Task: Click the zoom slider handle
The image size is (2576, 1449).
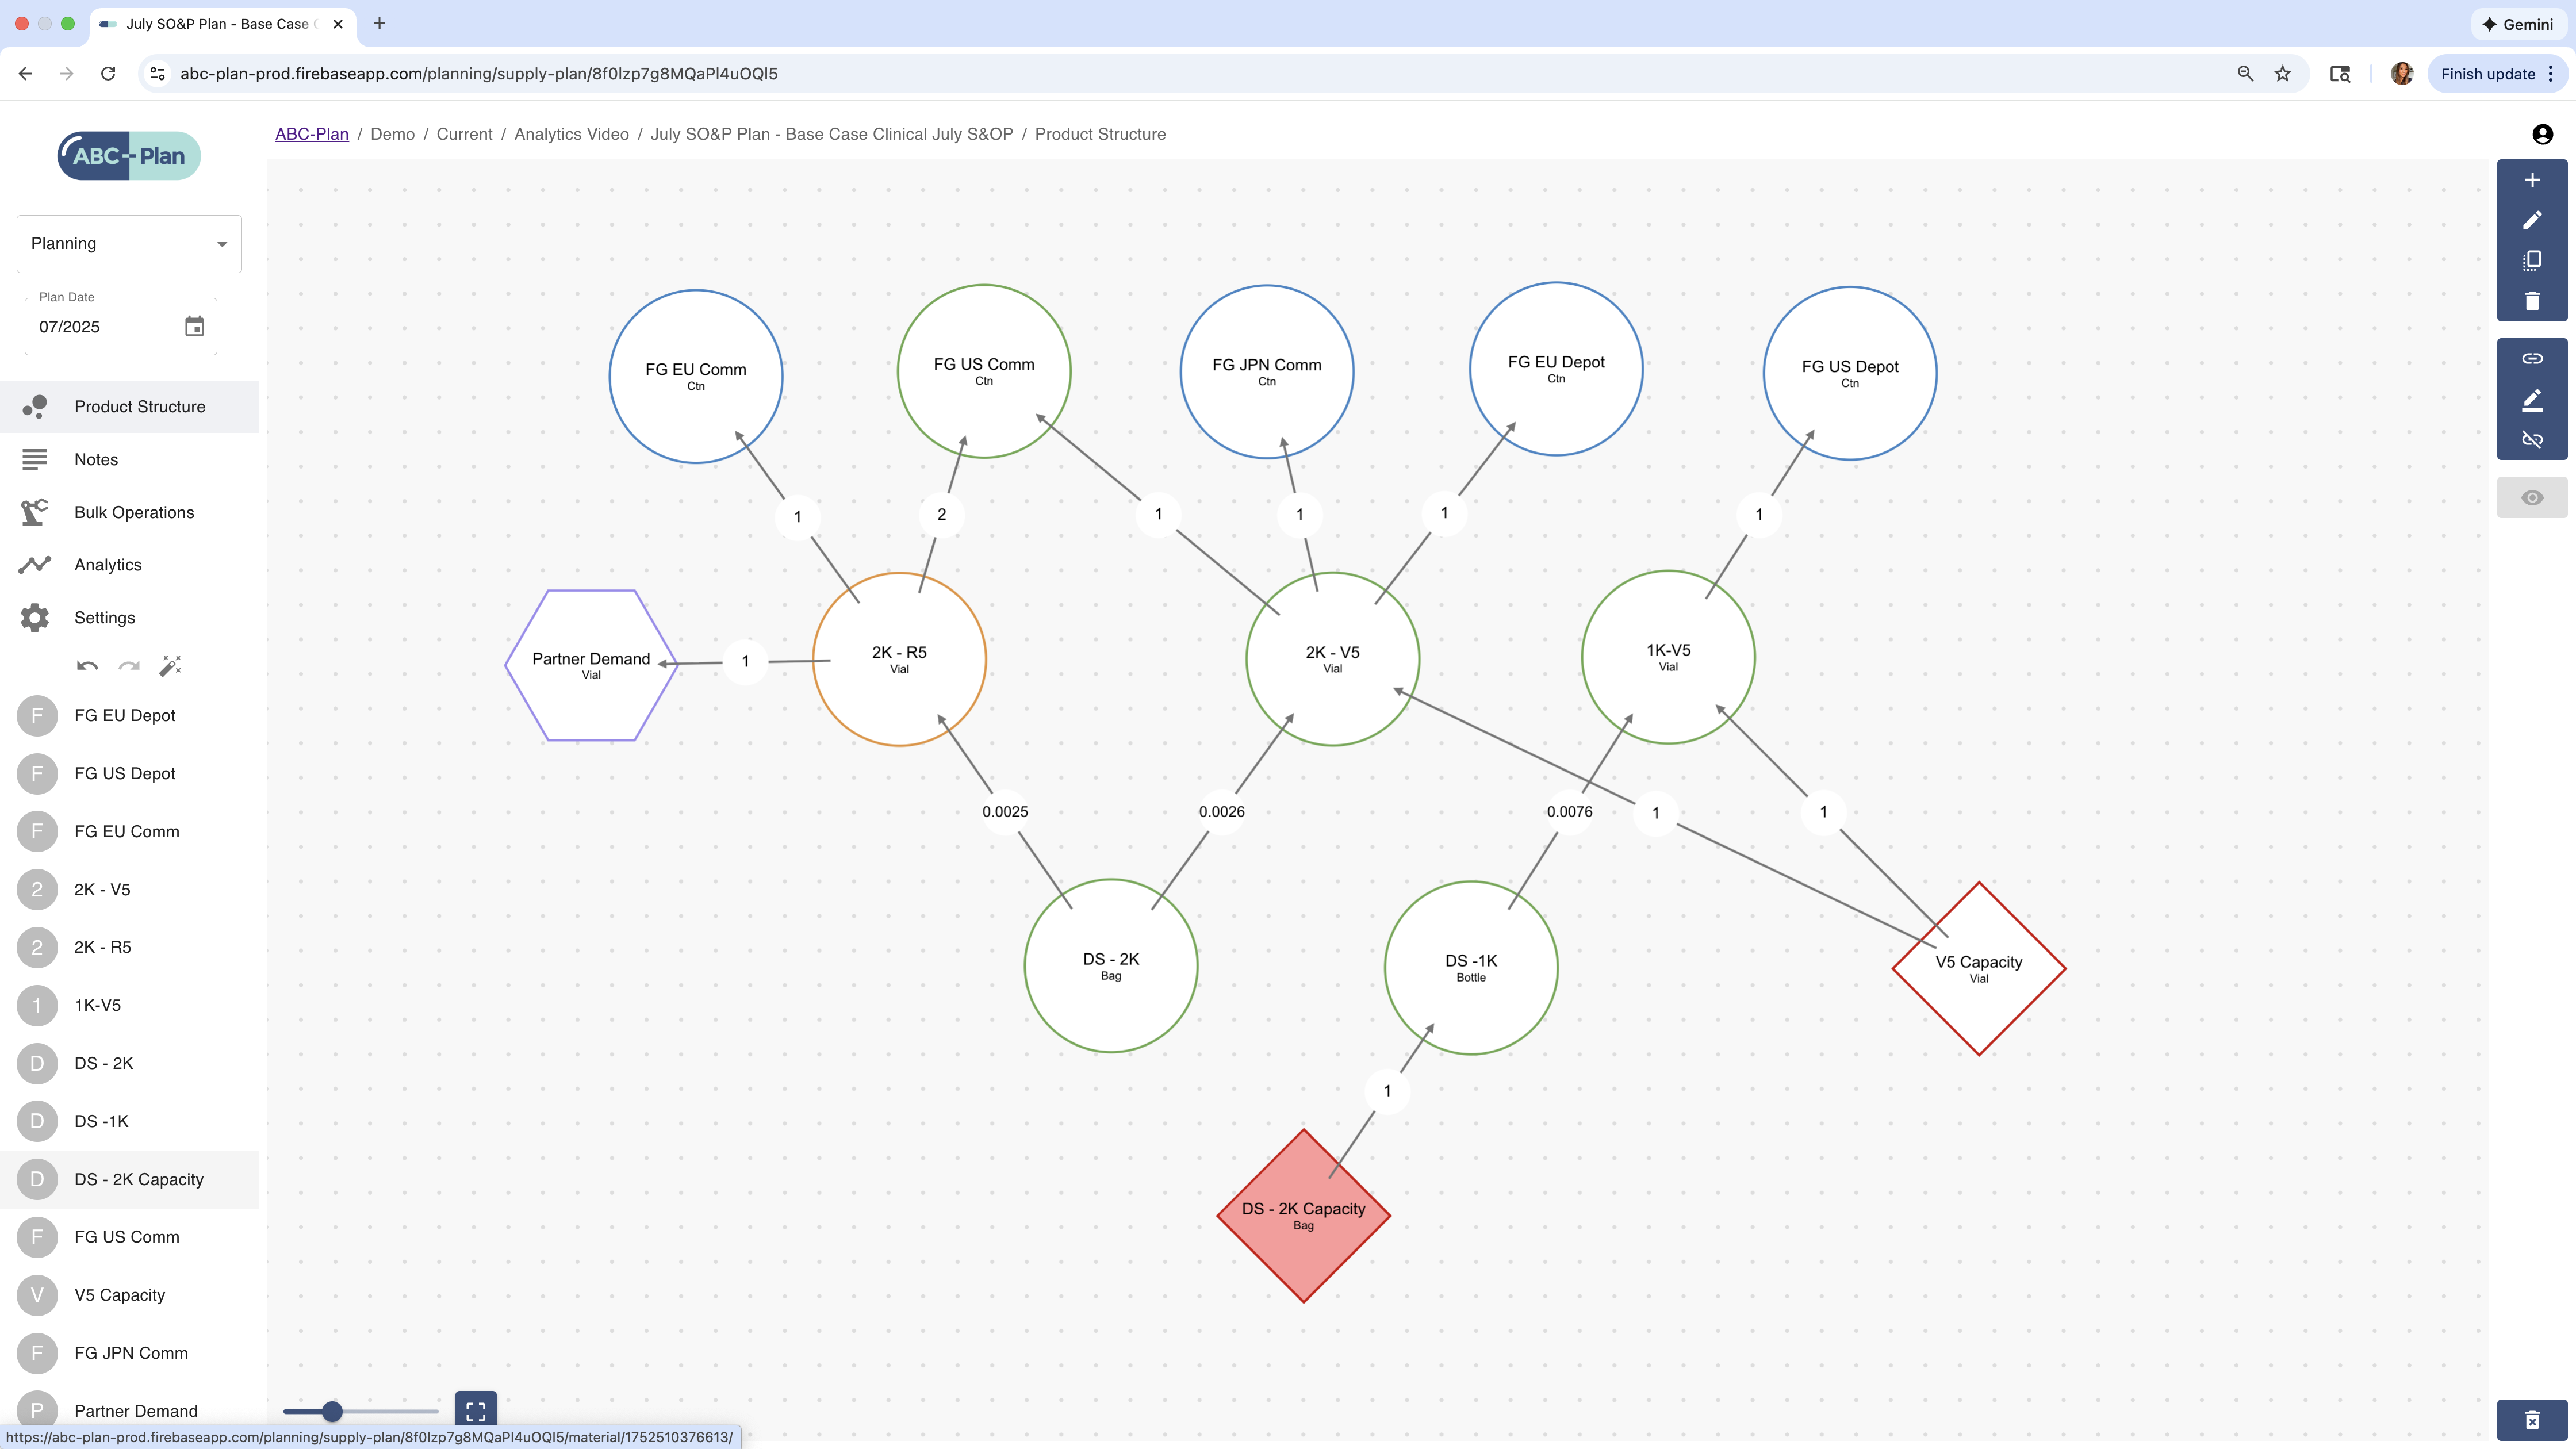Action: point(332,1411)
